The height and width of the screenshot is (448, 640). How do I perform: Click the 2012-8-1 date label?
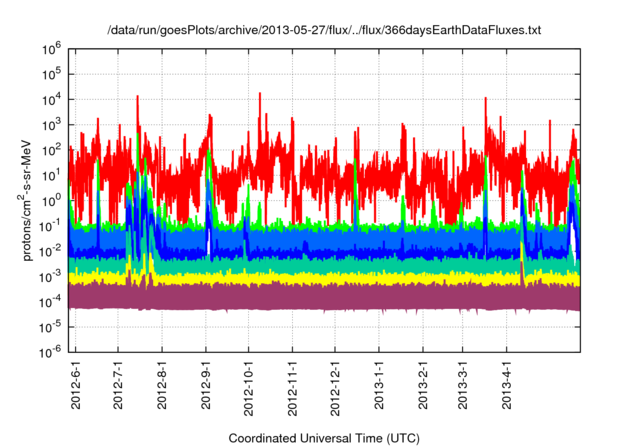pos(162,384)
